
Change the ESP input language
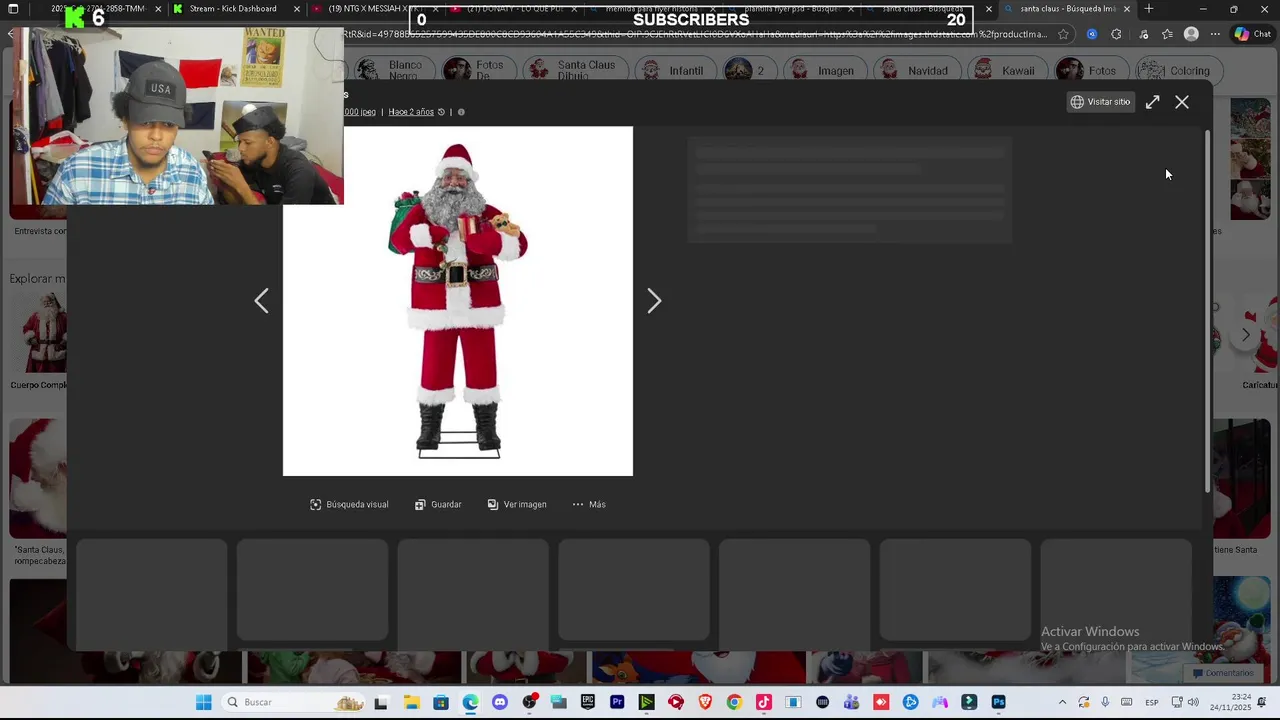click(x=1152, y=702)
